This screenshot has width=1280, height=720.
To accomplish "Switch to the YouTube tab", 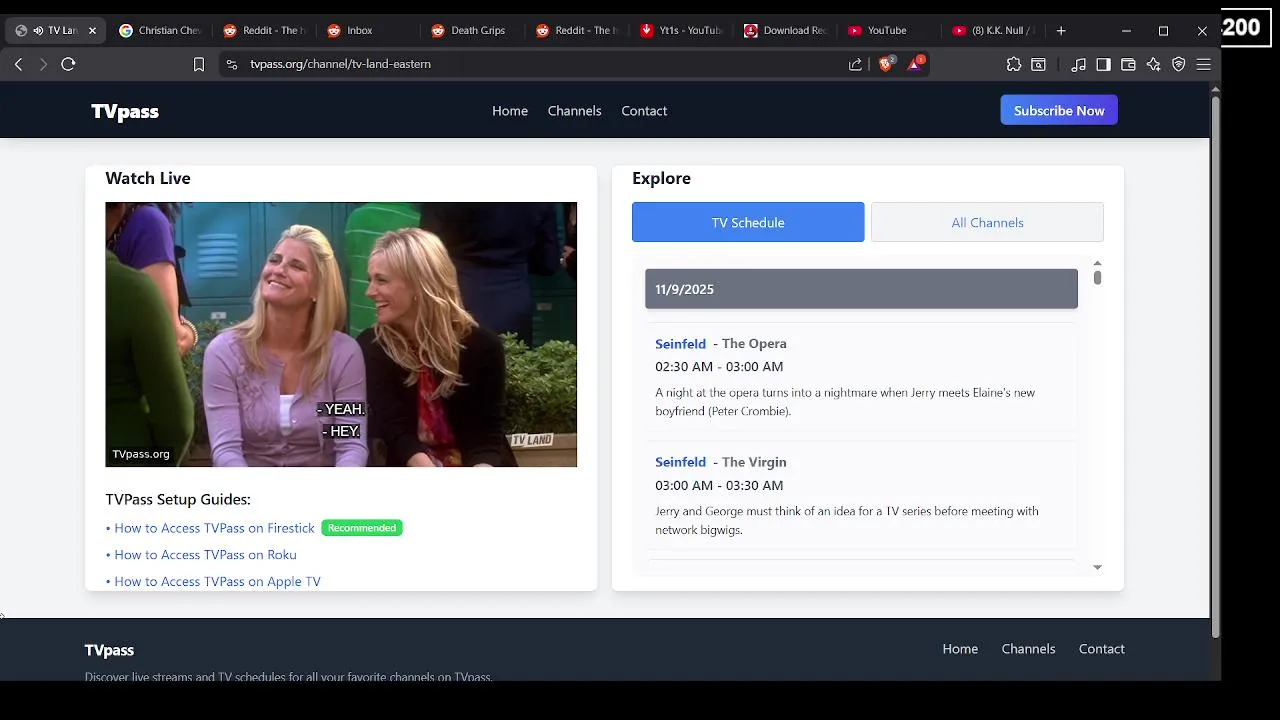I will (x=888, y=30).
